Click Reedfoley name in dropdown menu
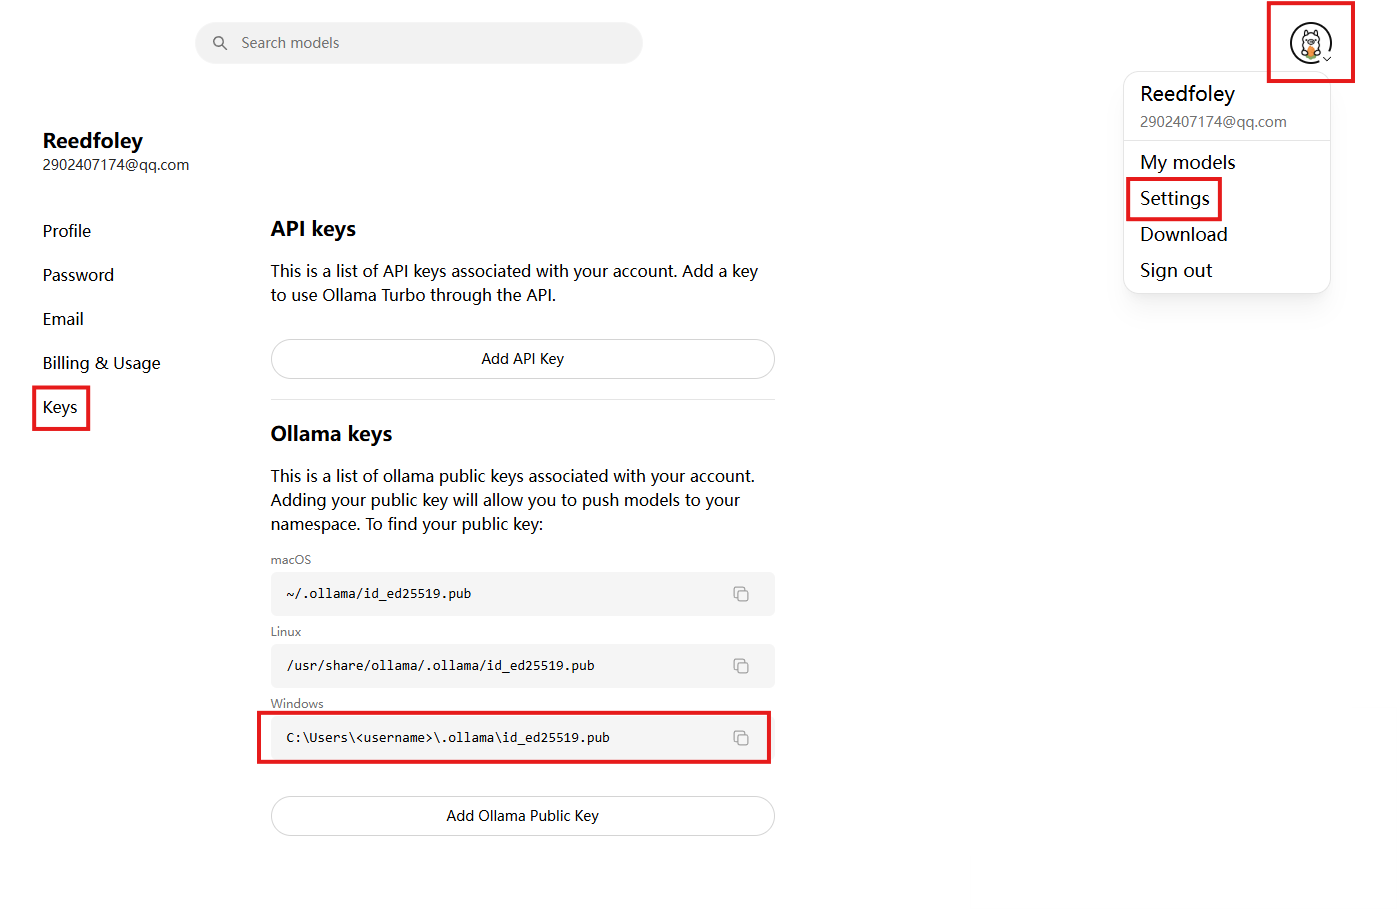 point(1188,94)
